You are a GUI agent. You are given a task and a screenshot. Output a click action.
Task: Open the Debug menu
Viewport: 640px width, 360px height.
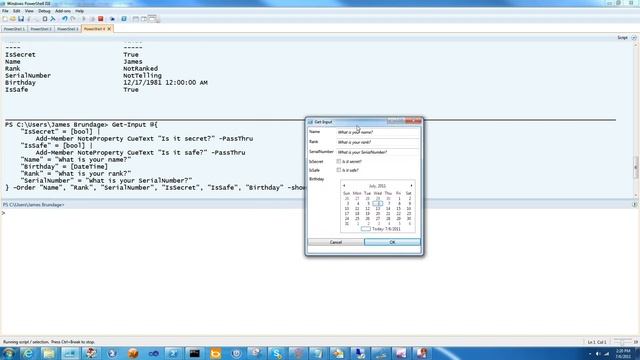(x=44, y=11)
